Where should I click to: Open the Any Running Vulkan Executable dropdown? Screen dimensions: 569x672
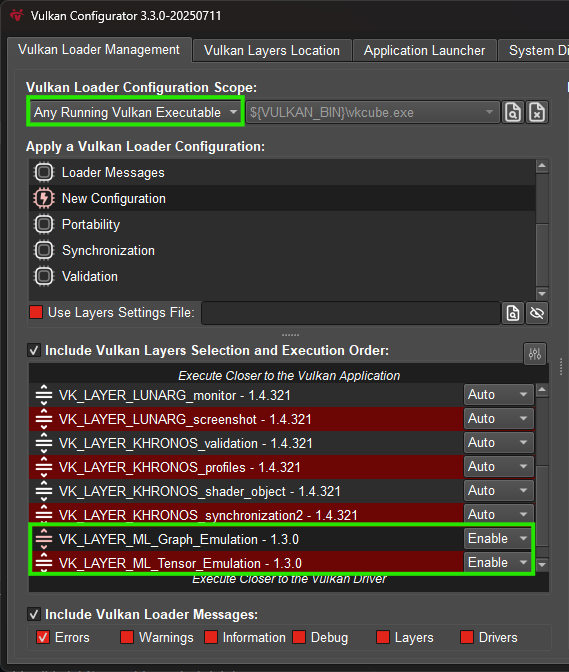pyautogui.click(x=135, y=112)
